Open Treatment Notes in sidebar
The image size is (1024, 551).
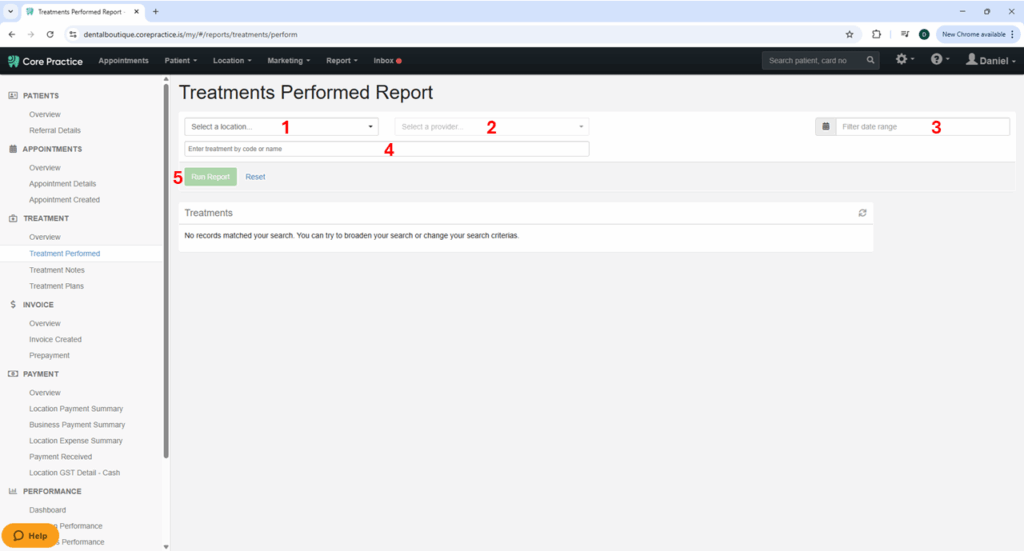57,270
